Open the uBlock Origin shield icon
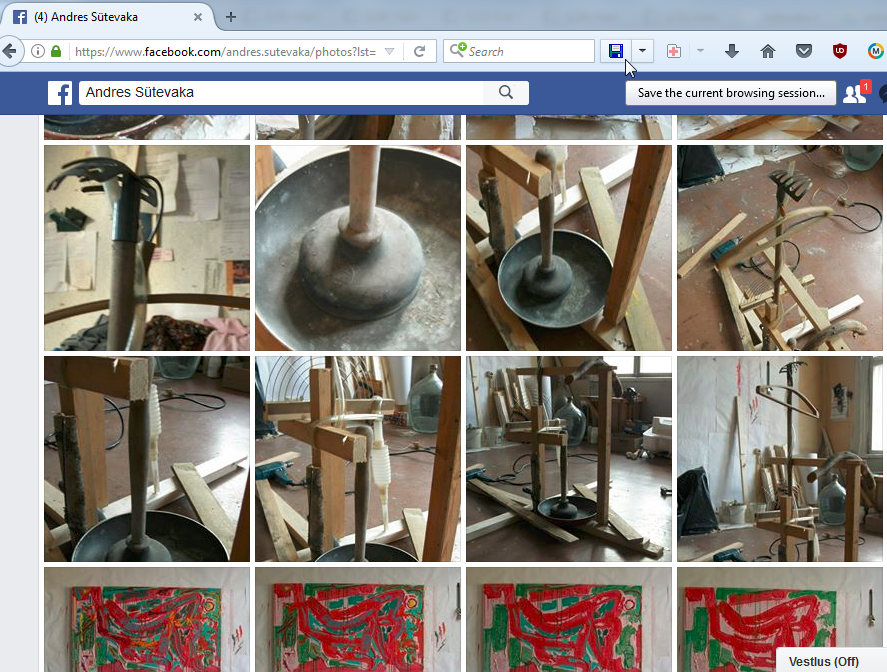Image resolution: width=887 pixels, height=672 pixels. coord(839,51)
